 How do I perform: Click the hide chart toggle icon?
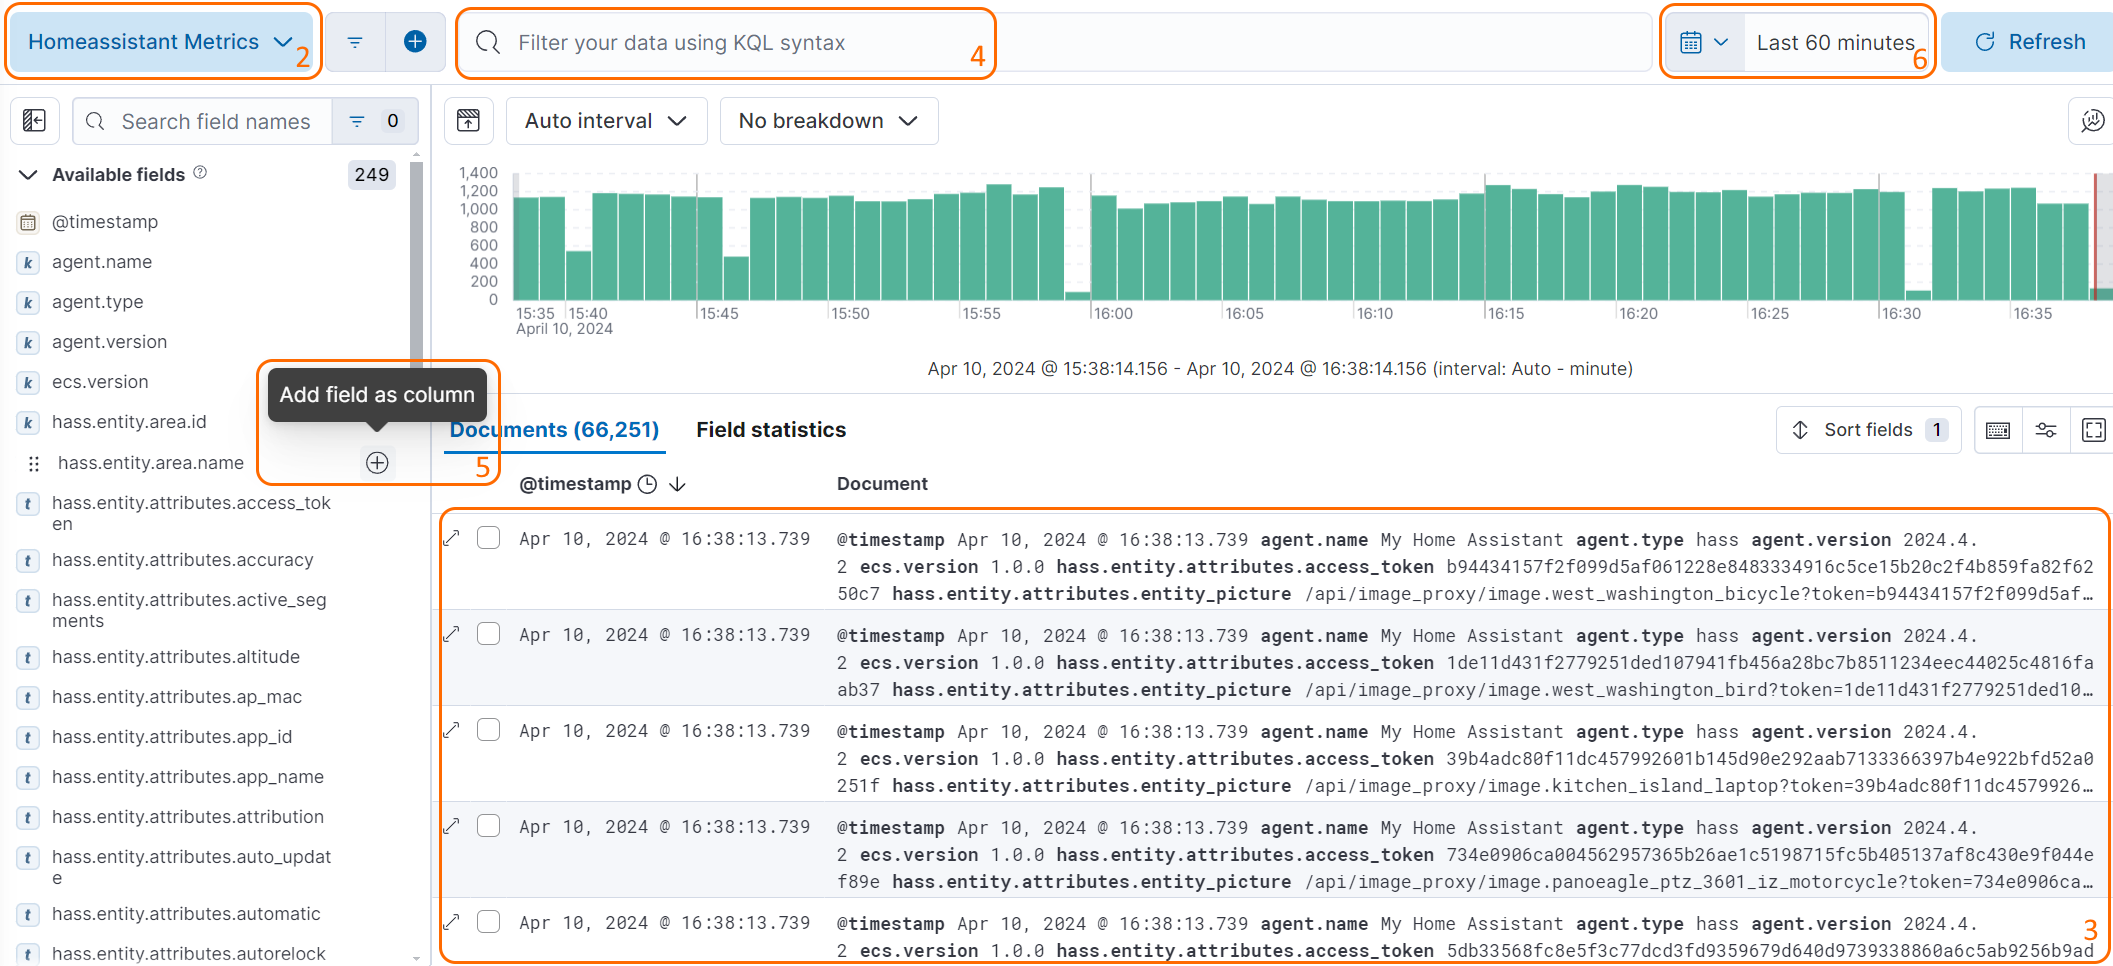tap(468, 121)
